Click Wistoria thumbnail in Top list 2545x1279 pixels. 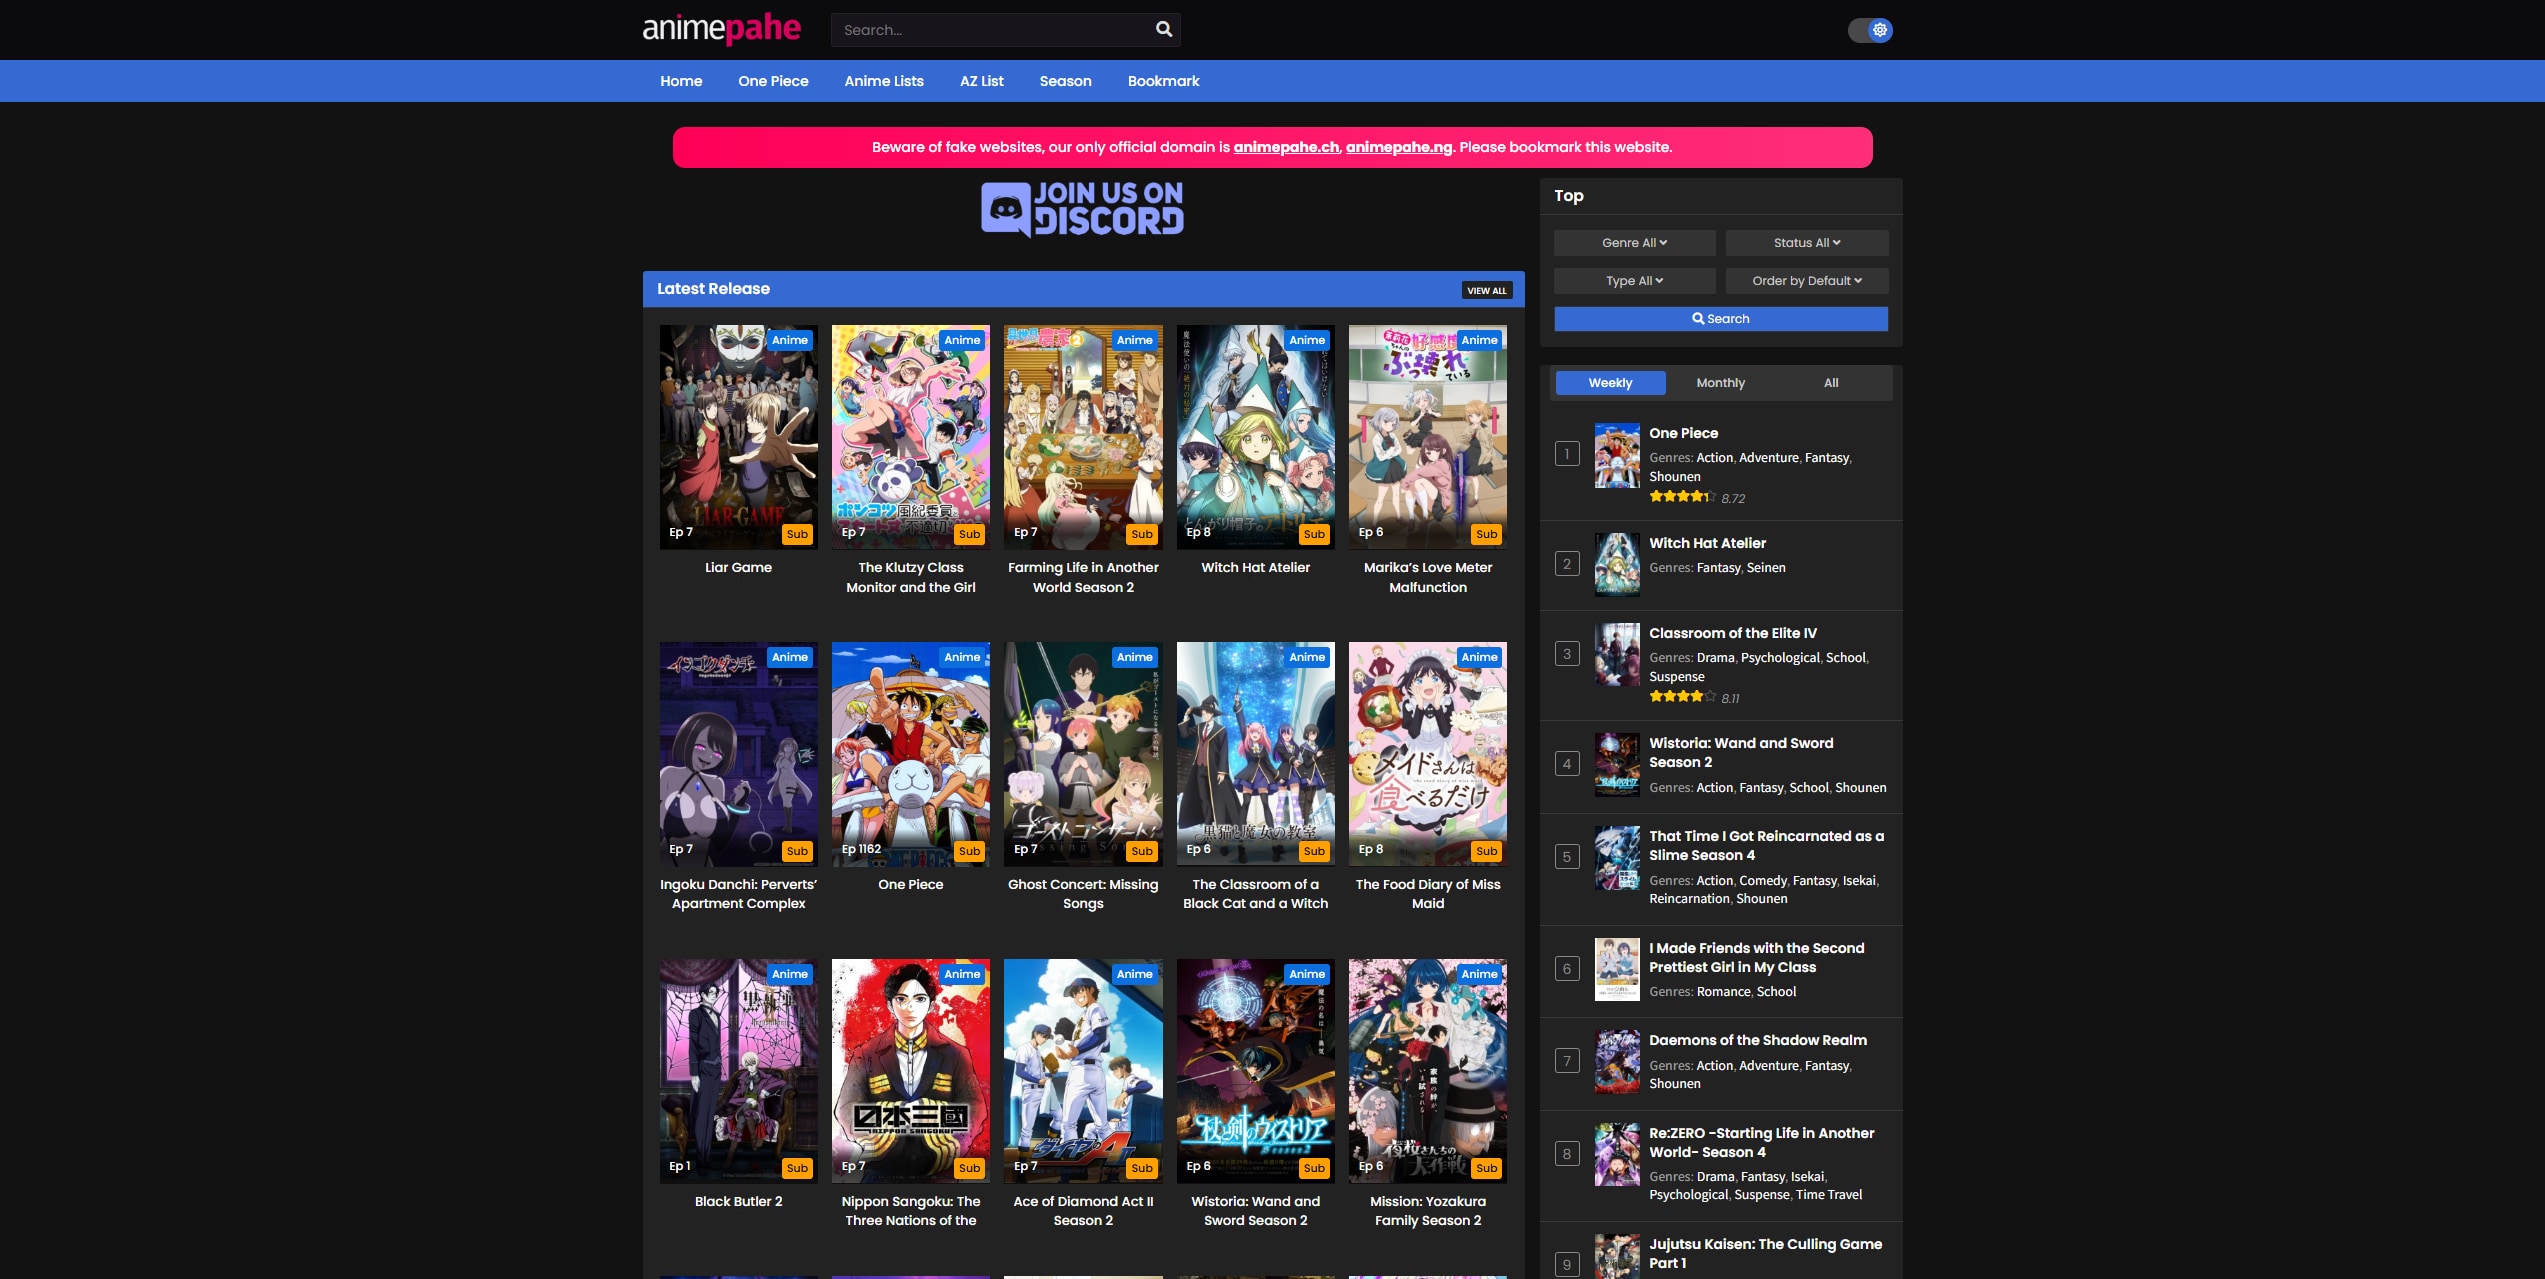(x=1616, y=765)
